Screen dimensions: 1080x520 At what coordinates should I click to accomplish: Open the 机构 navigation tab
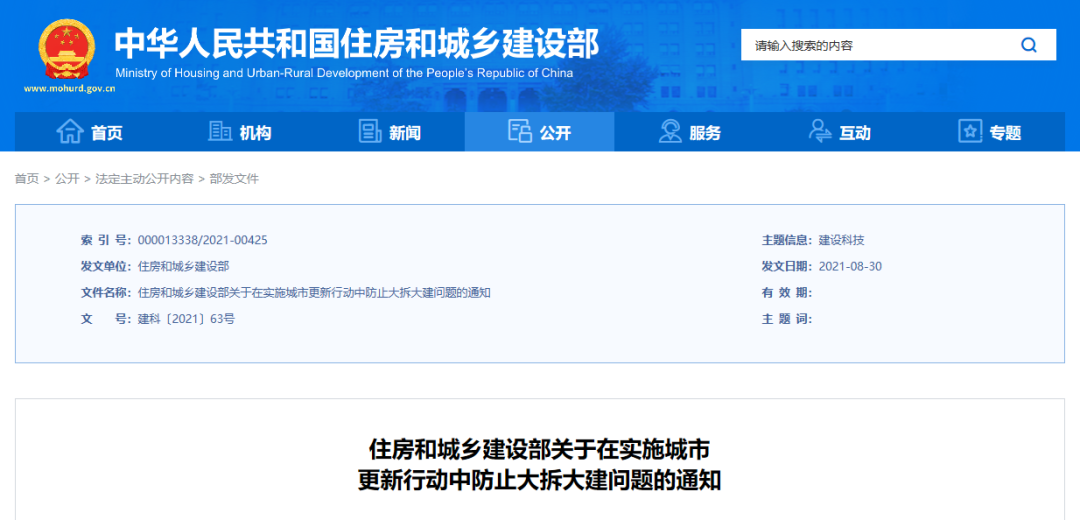(240, 132)
